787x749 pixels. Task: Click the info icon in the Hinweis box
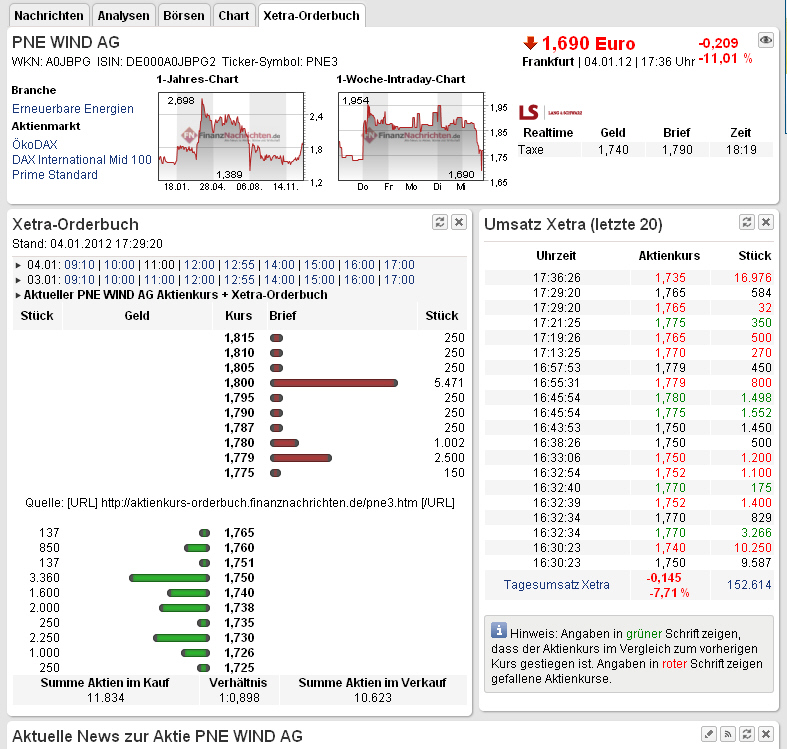point(499,630)
